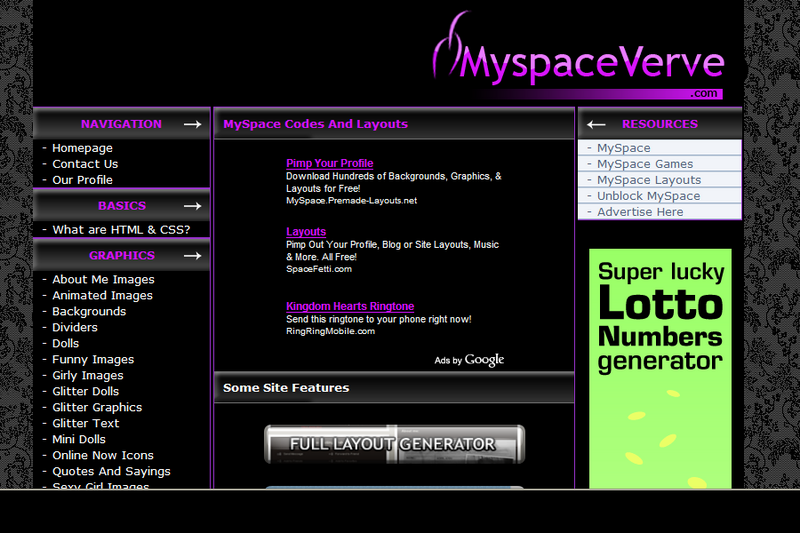Open What are HTML & CSS? page
Image resolution: width=800 pixels, height=533 pixels.
[x=121, y=230]
